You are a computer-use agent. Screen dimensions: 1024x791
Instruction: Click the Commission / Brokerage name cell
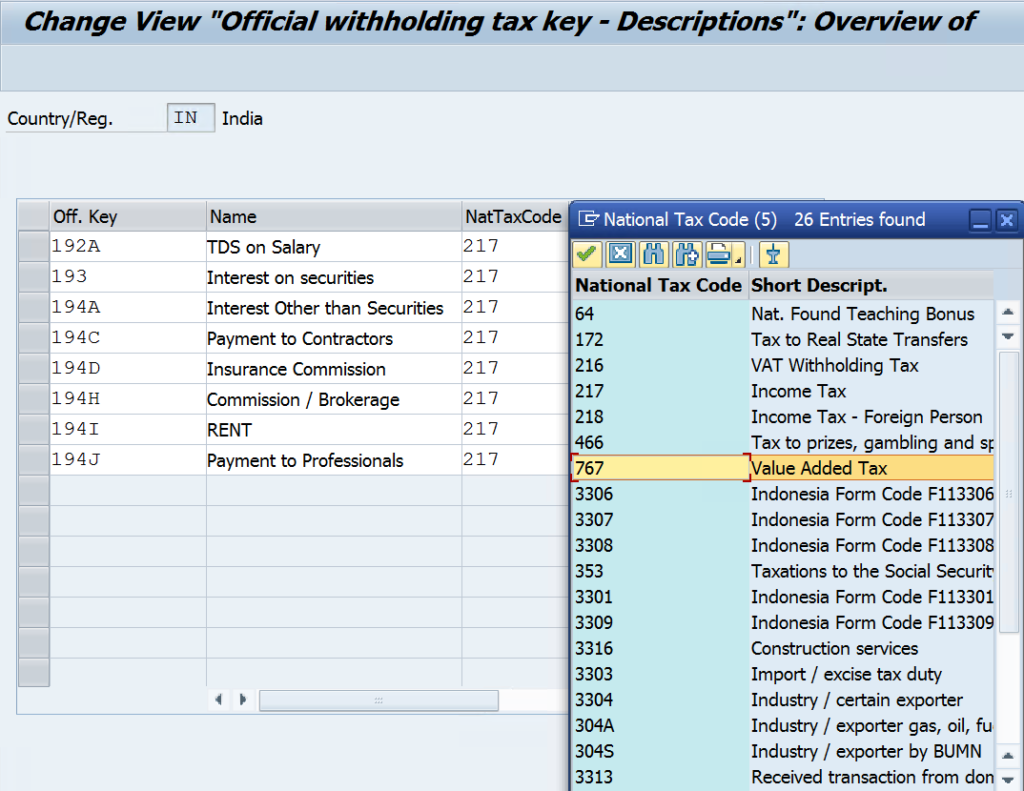point(334,399)
